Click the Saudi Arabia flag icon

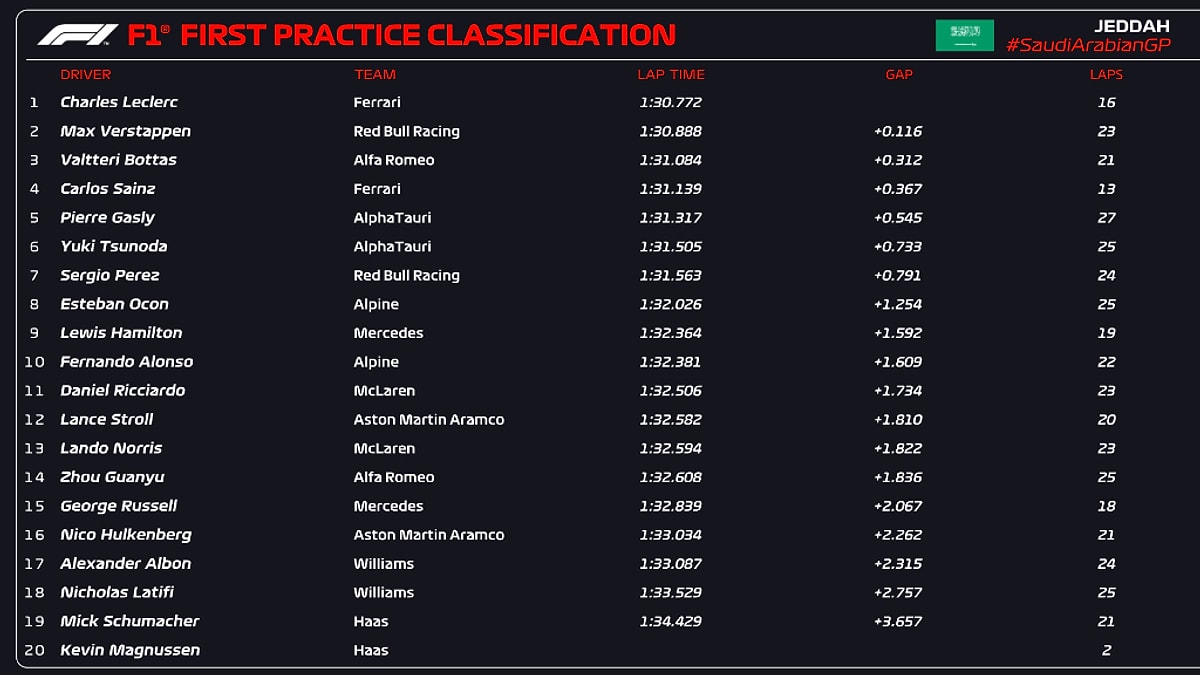(964, 35)
